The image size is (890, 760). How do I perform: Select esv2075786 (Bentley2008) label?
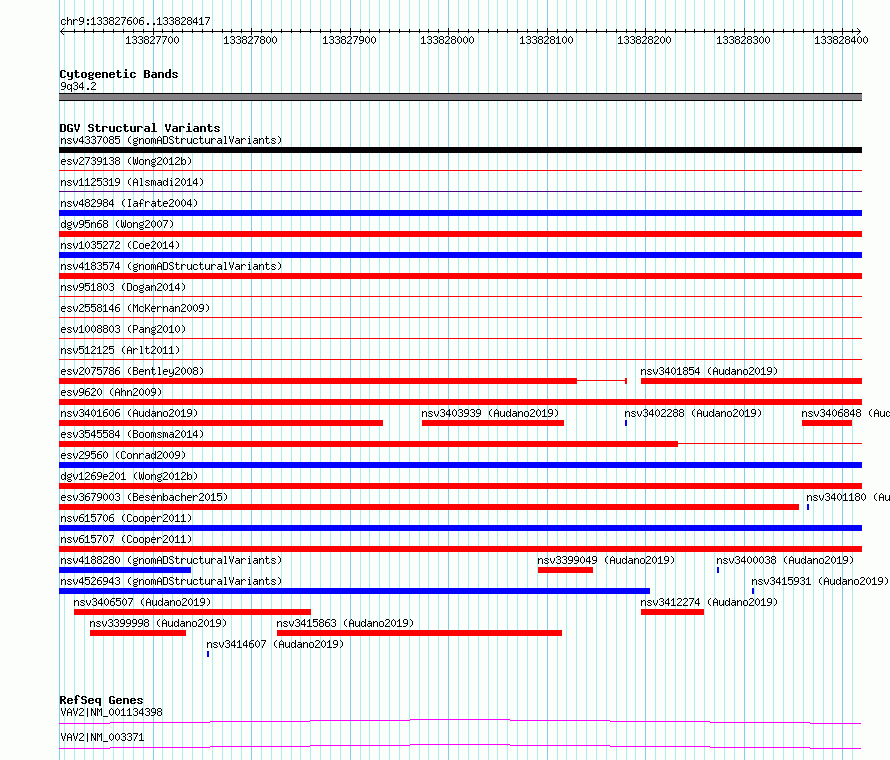[132, 371]
